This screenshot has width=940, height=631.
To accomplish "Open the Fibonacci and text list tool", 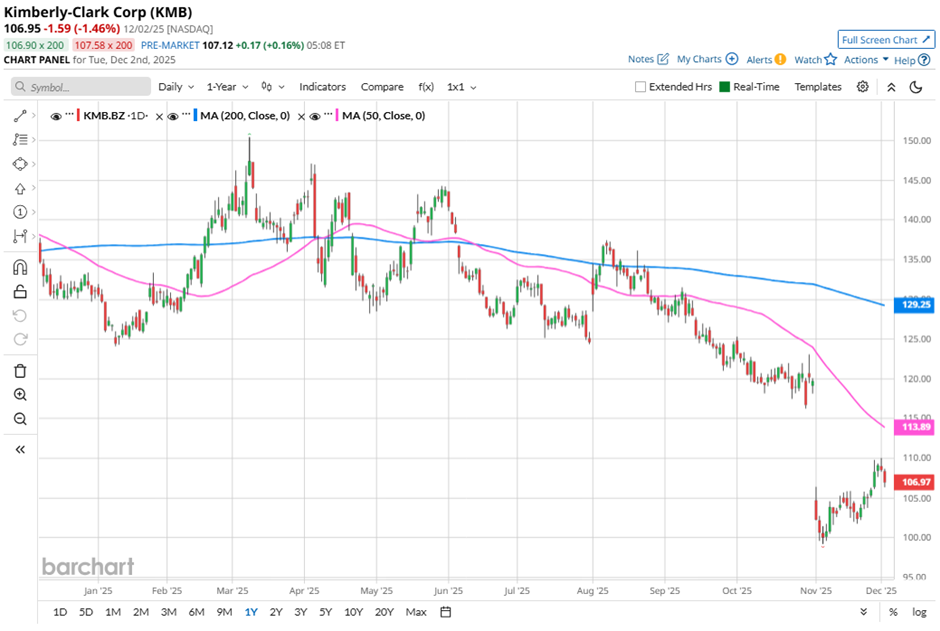I will click(x=20, y=140).
